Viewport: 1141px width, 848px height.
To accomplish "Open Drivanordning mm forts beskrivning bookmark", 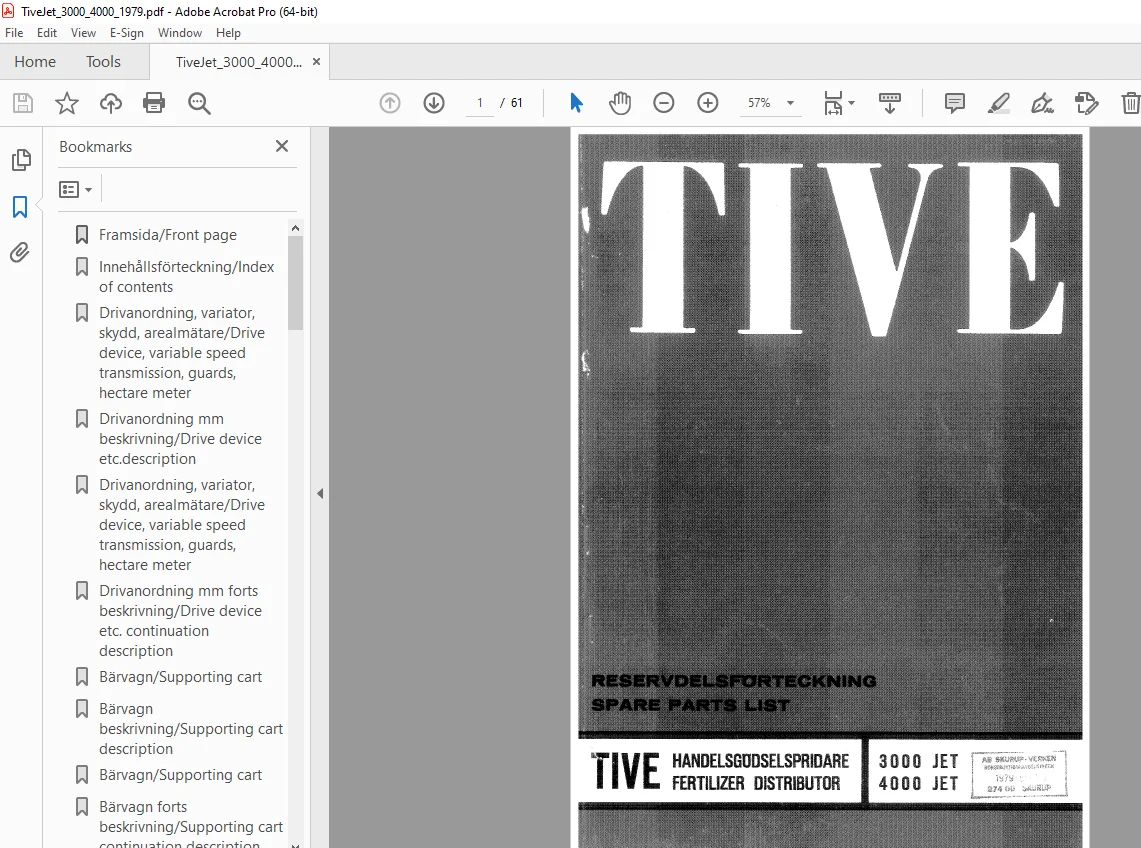I will coord(180,621).
